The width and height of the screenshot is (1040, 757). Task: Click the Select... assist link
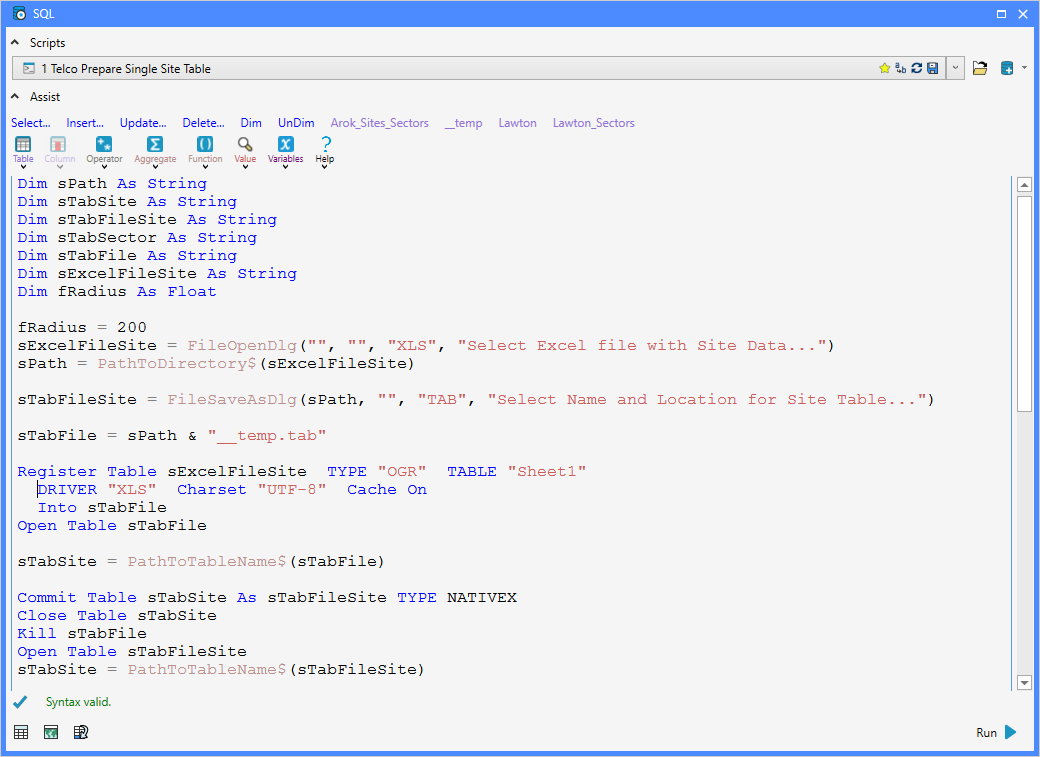(30, 122)
